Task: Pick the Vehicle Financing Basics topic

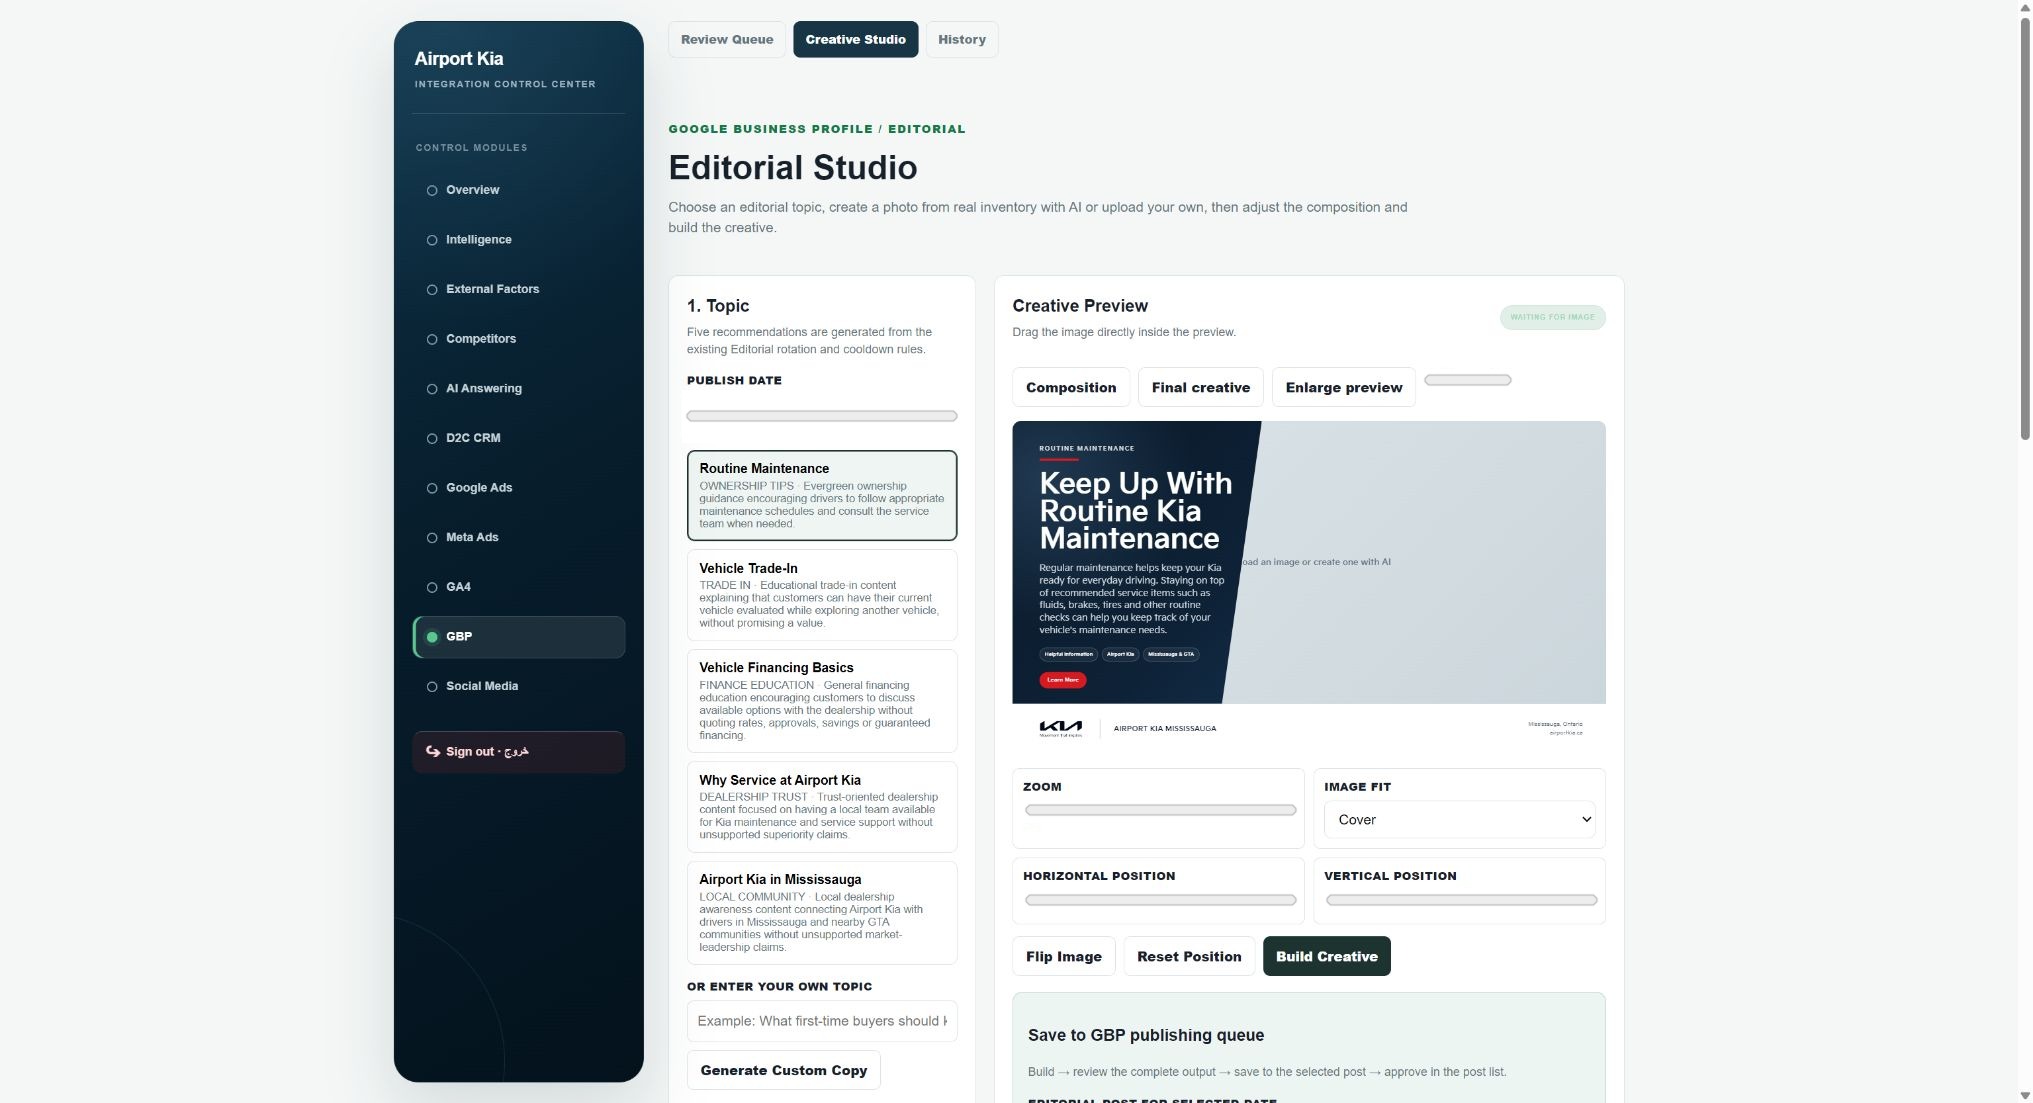Action: click(822, 701)
